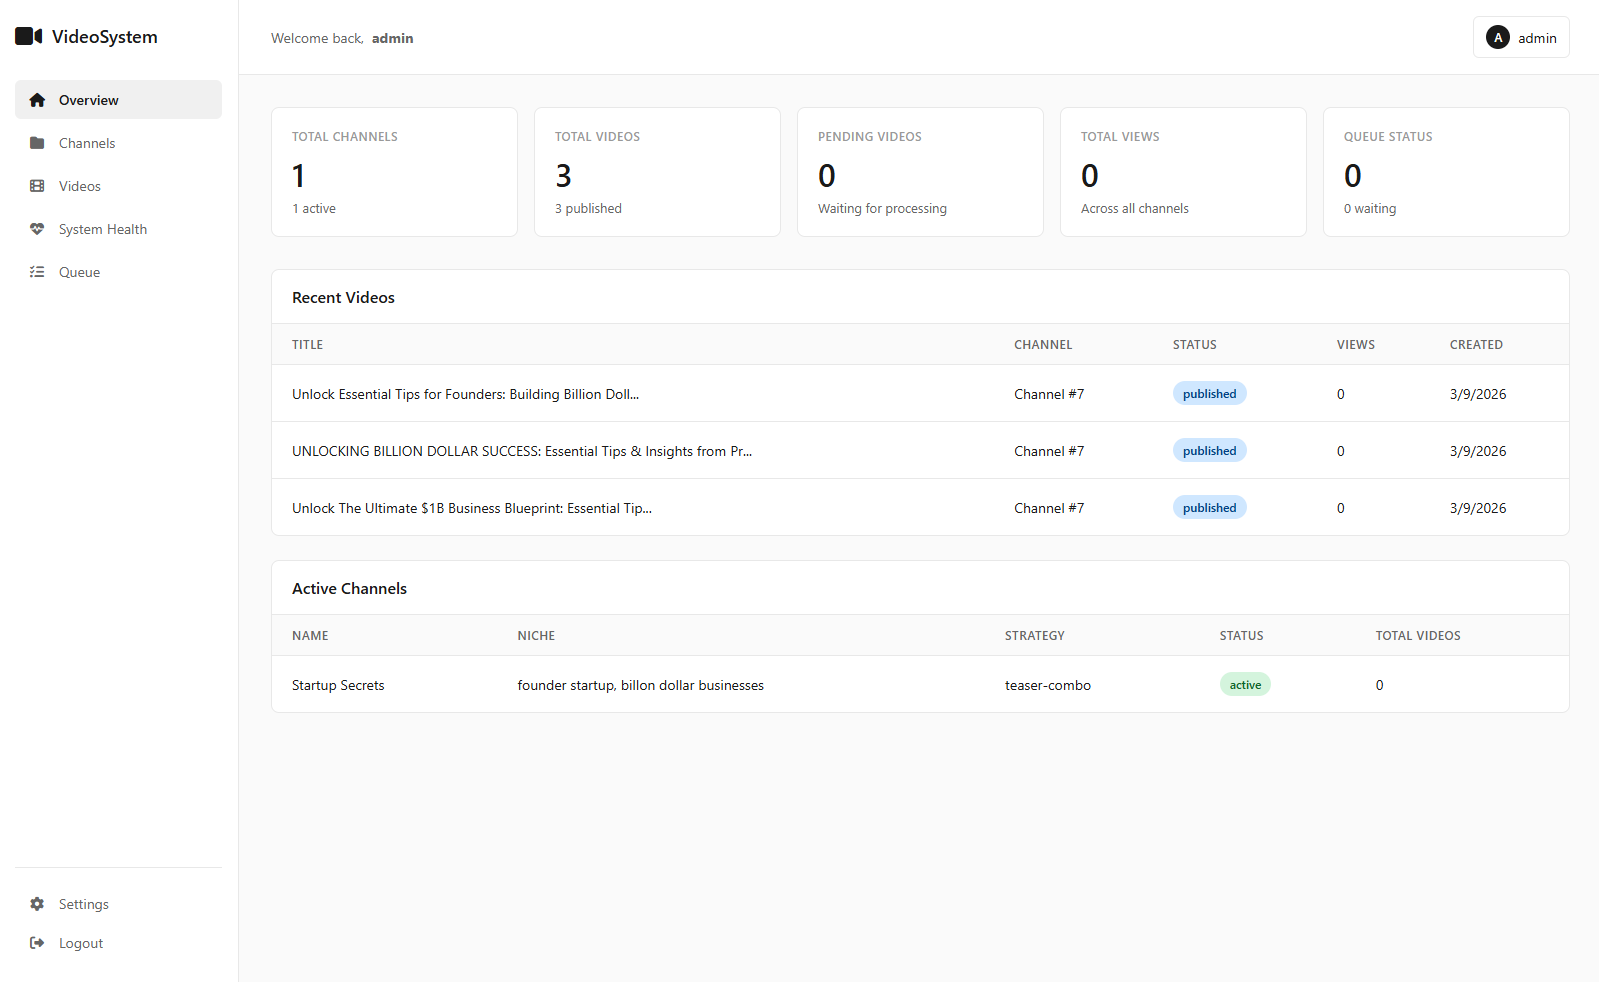Screen dimensions: 1599x982
Task: Click the System Health heartbeat icon
Action: click(37, 229)
